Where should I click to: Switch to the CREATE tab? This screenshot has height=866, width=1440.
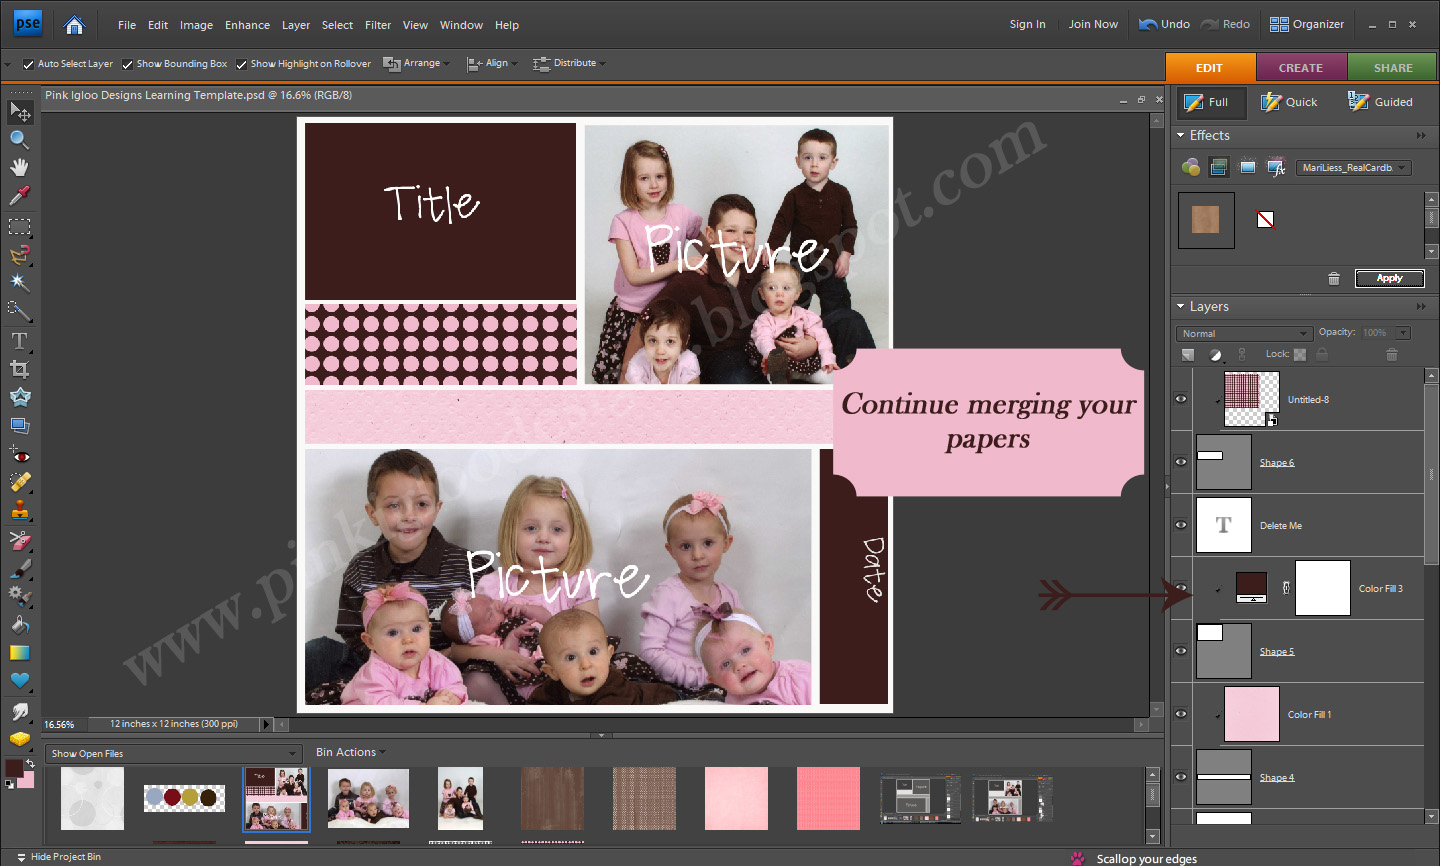click(1301, 68)
